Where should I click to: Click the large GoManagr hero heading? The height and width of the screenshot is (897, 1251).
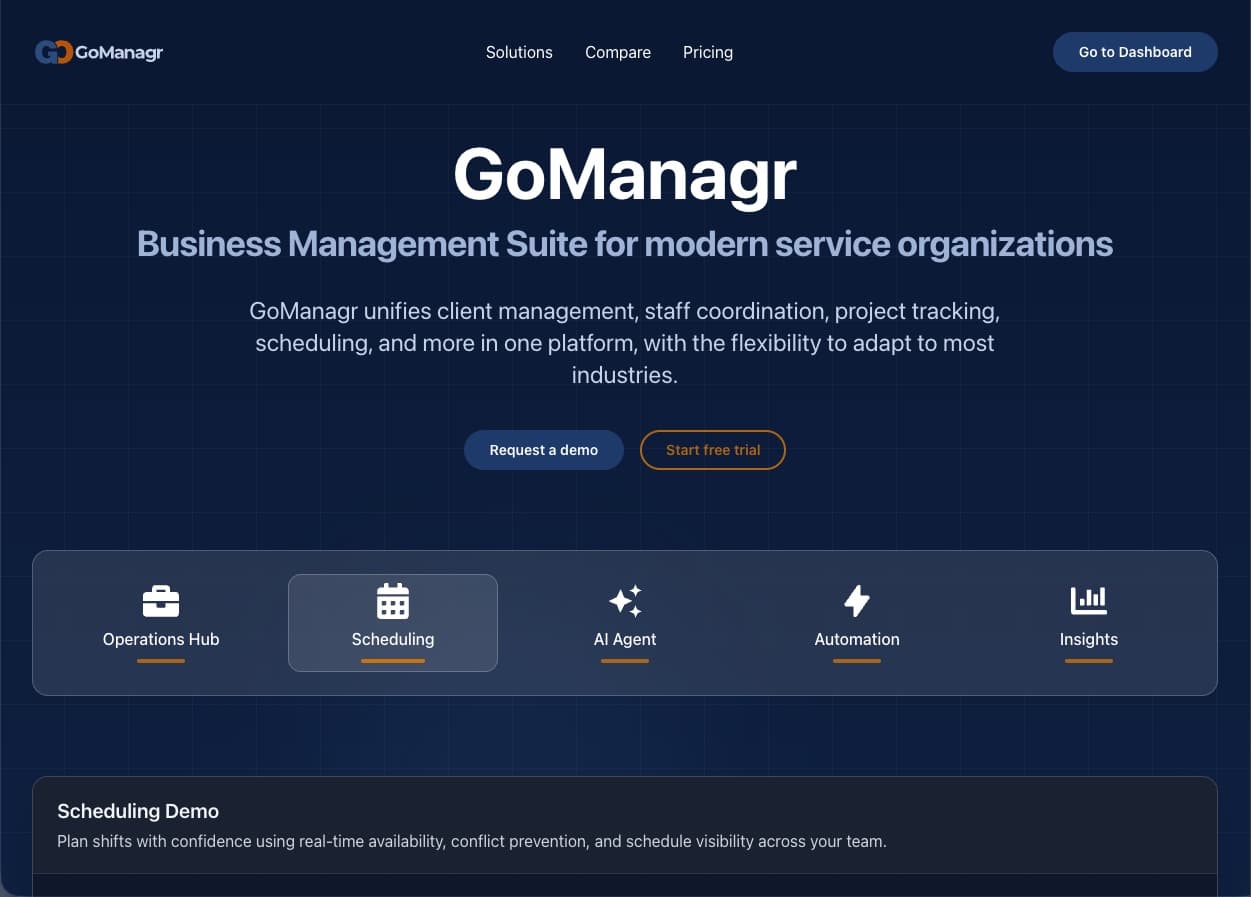point(625,176)
